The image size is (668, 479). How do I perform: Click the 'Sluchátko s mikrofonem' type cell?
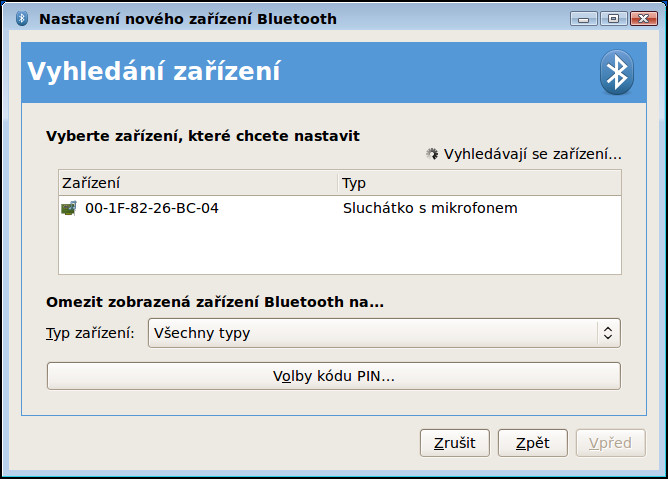point(430,208)
